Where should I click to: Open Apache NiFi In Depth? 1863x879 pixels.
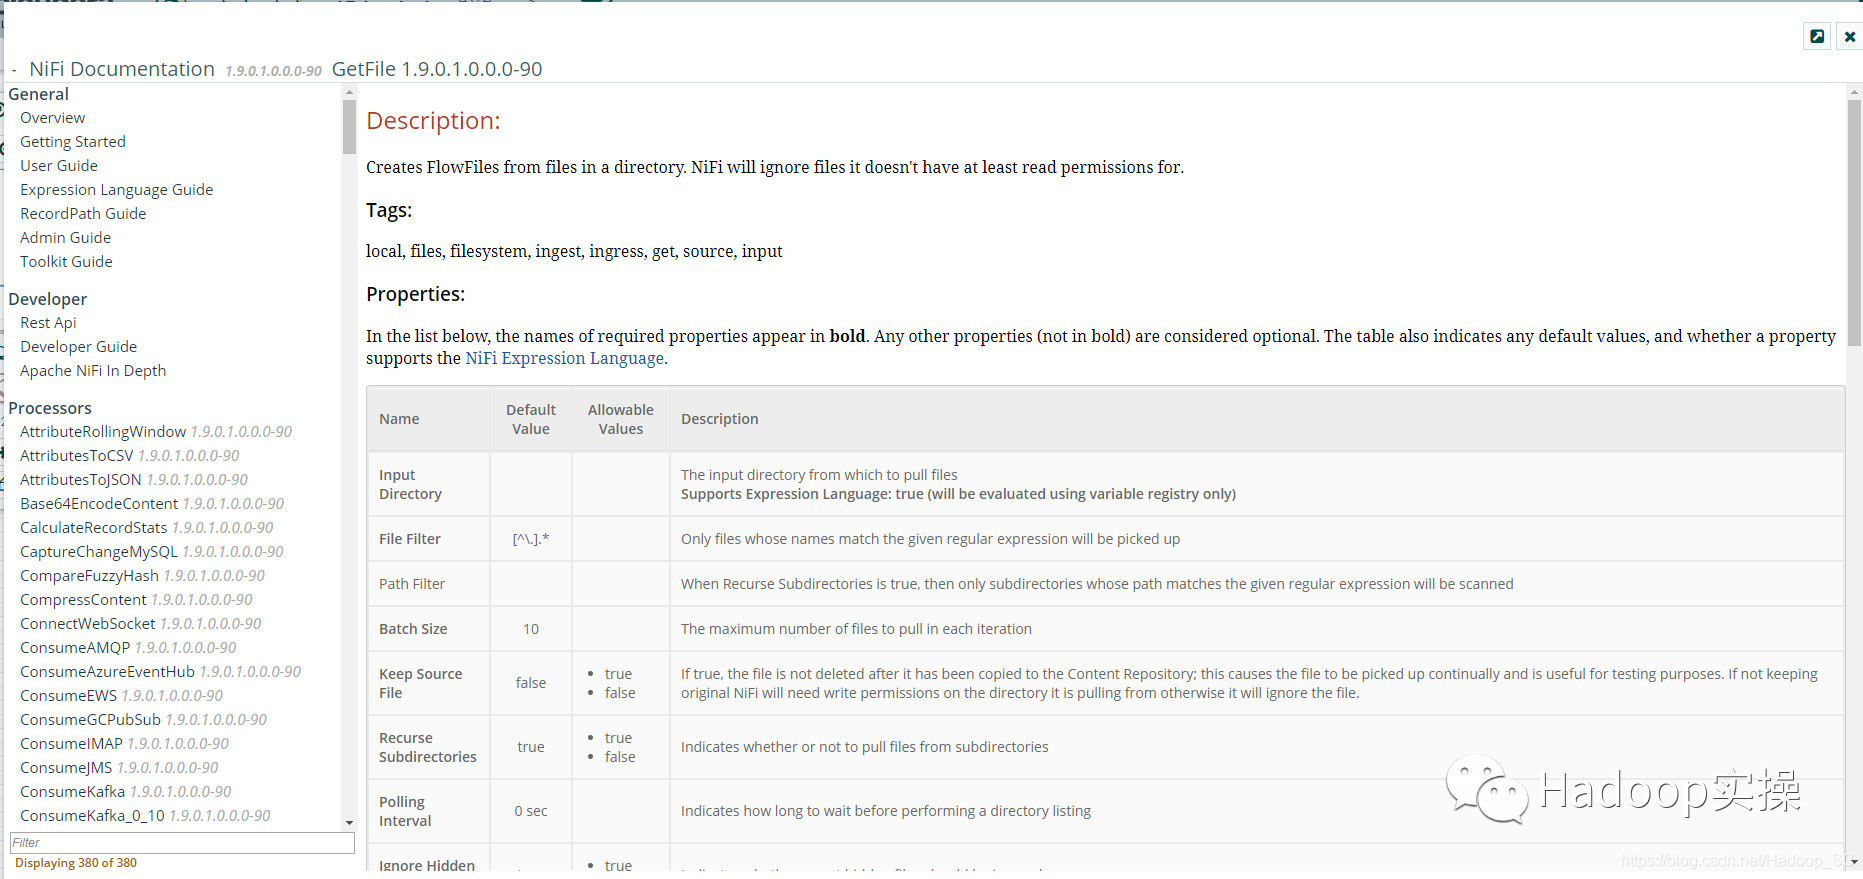pyautogui.click(x=93, y=371)
